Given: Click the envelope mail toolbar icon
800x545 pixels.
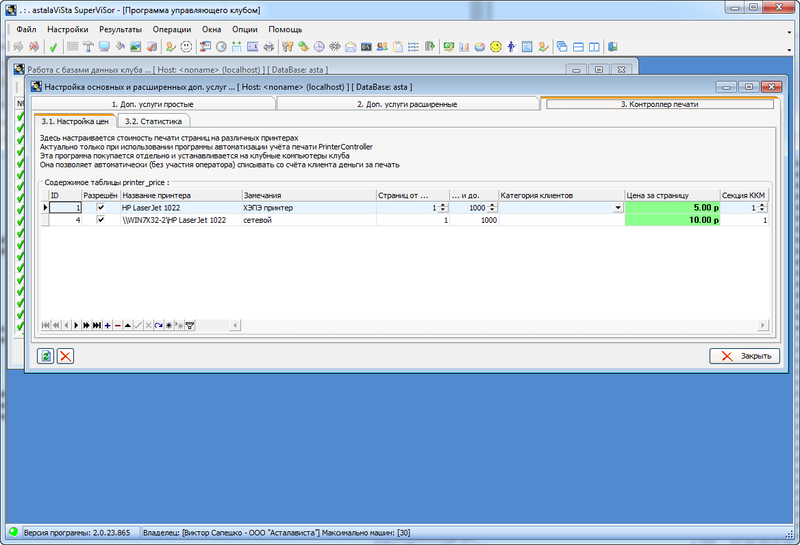Looking at the screenshot, I should click(351, 47).
